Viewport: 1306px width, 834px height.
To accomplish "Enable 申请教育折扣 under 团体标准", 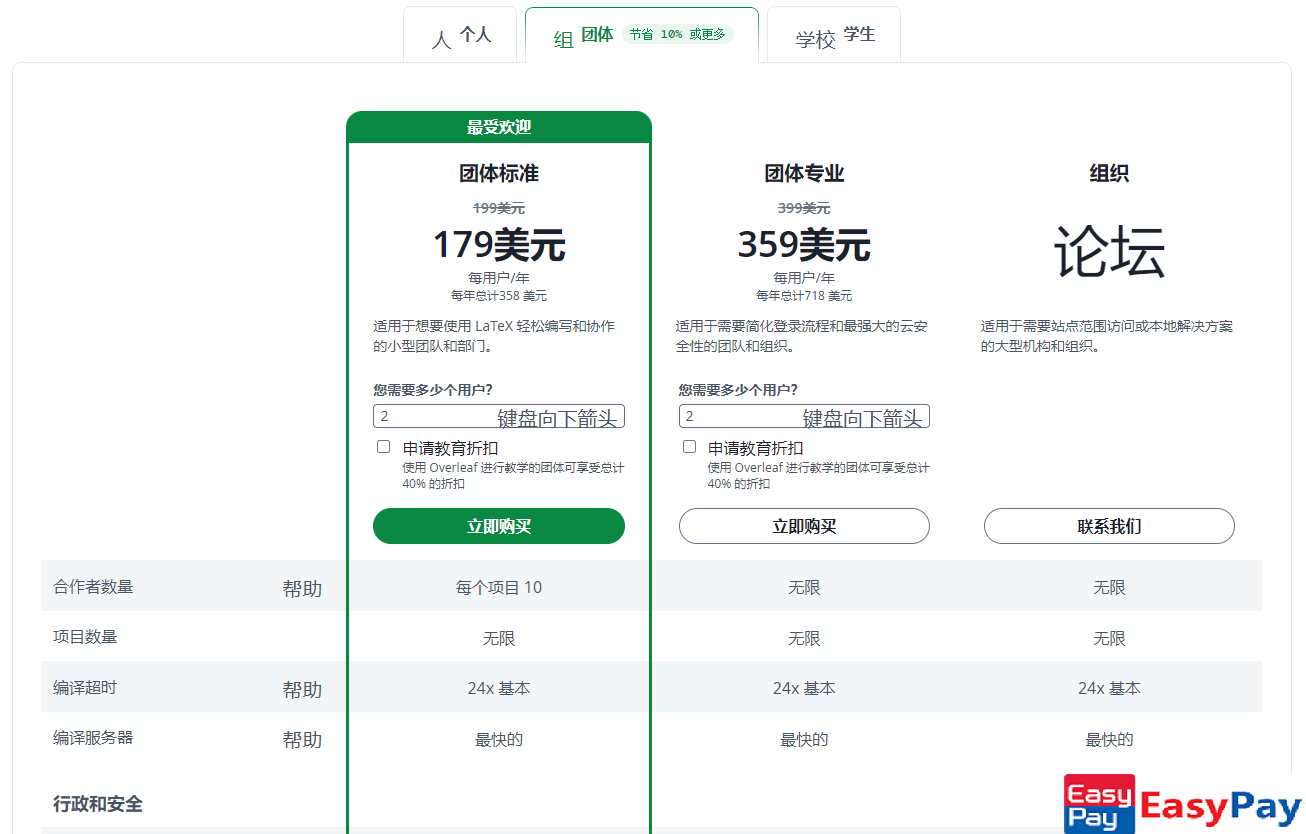I will (x=383, y=447).
